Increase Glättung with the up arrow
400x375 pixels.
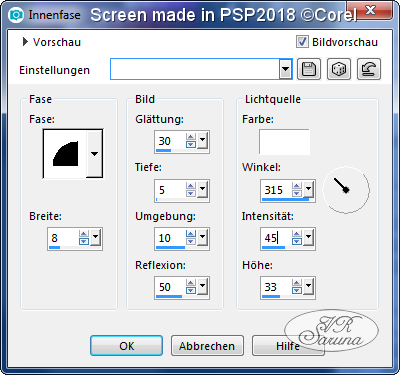[191, 137]
